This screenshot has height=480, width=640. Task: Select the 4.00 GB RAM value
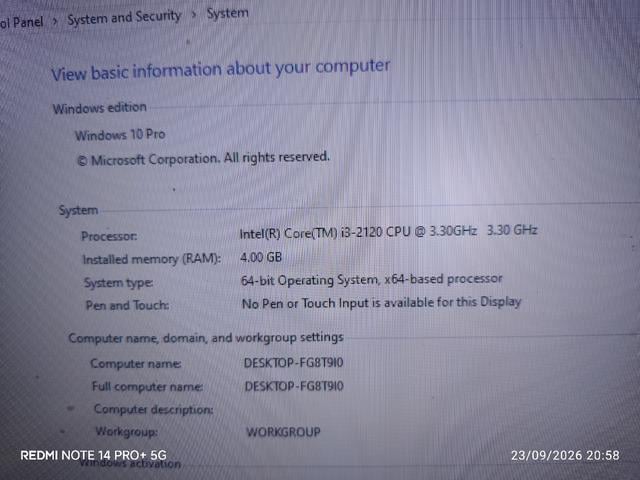tap(261, 257)
